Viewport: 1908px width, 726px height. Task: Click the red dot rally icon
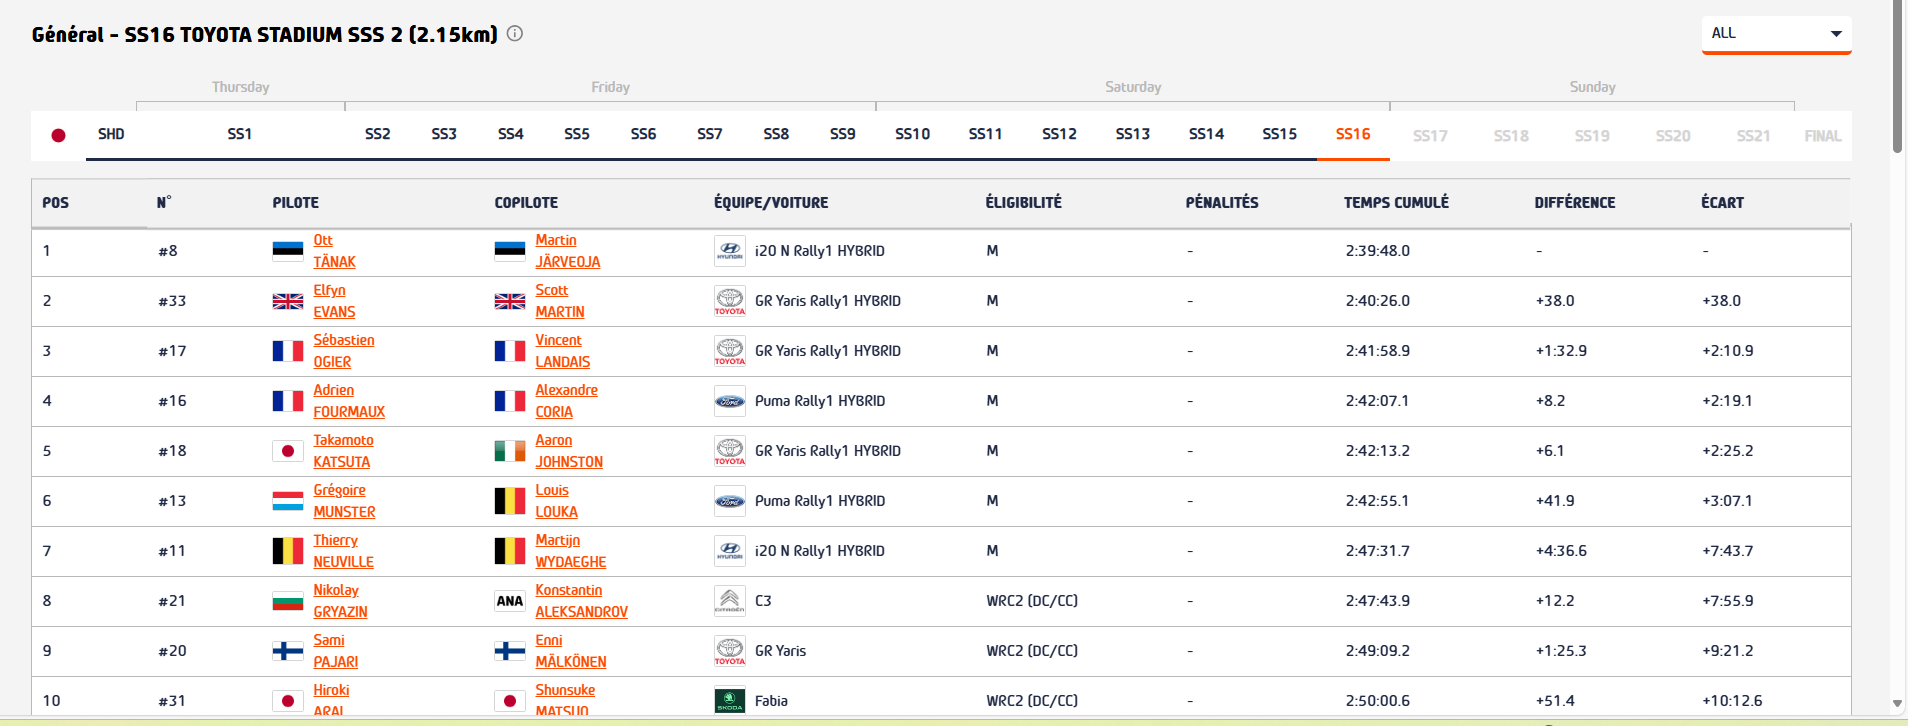click(x=58, y=135)
